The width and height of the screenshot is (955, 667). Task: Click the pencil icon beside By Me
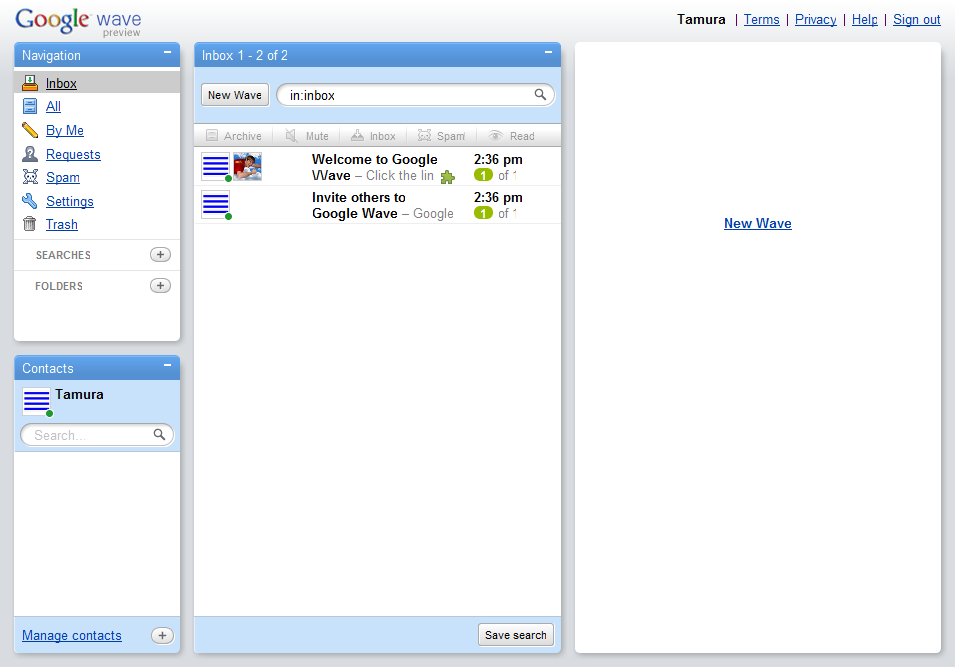point(30,130)
